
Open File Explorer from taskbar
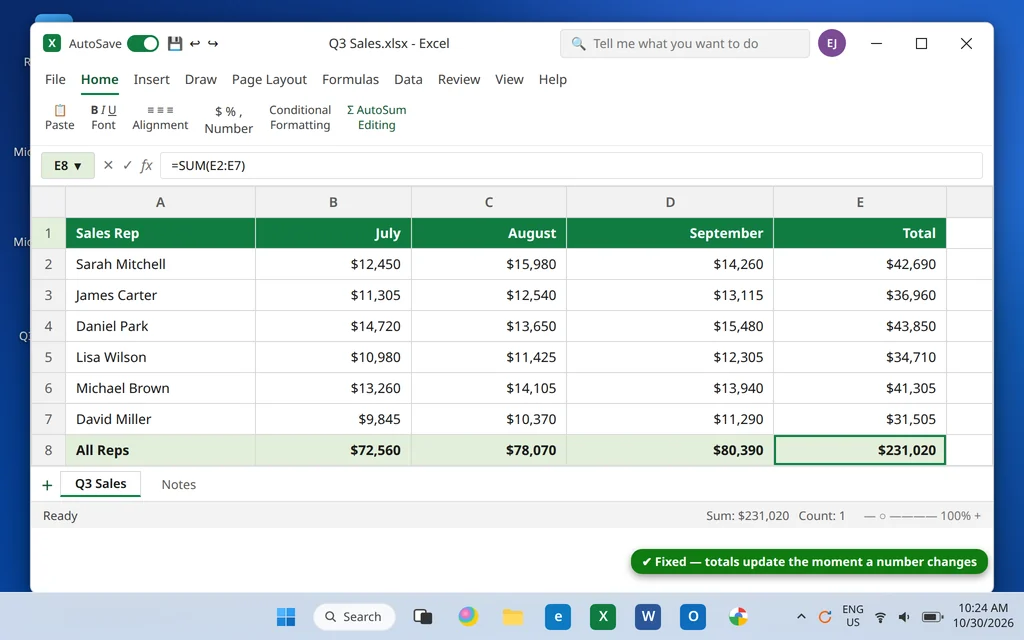click(x=513, y=616)
